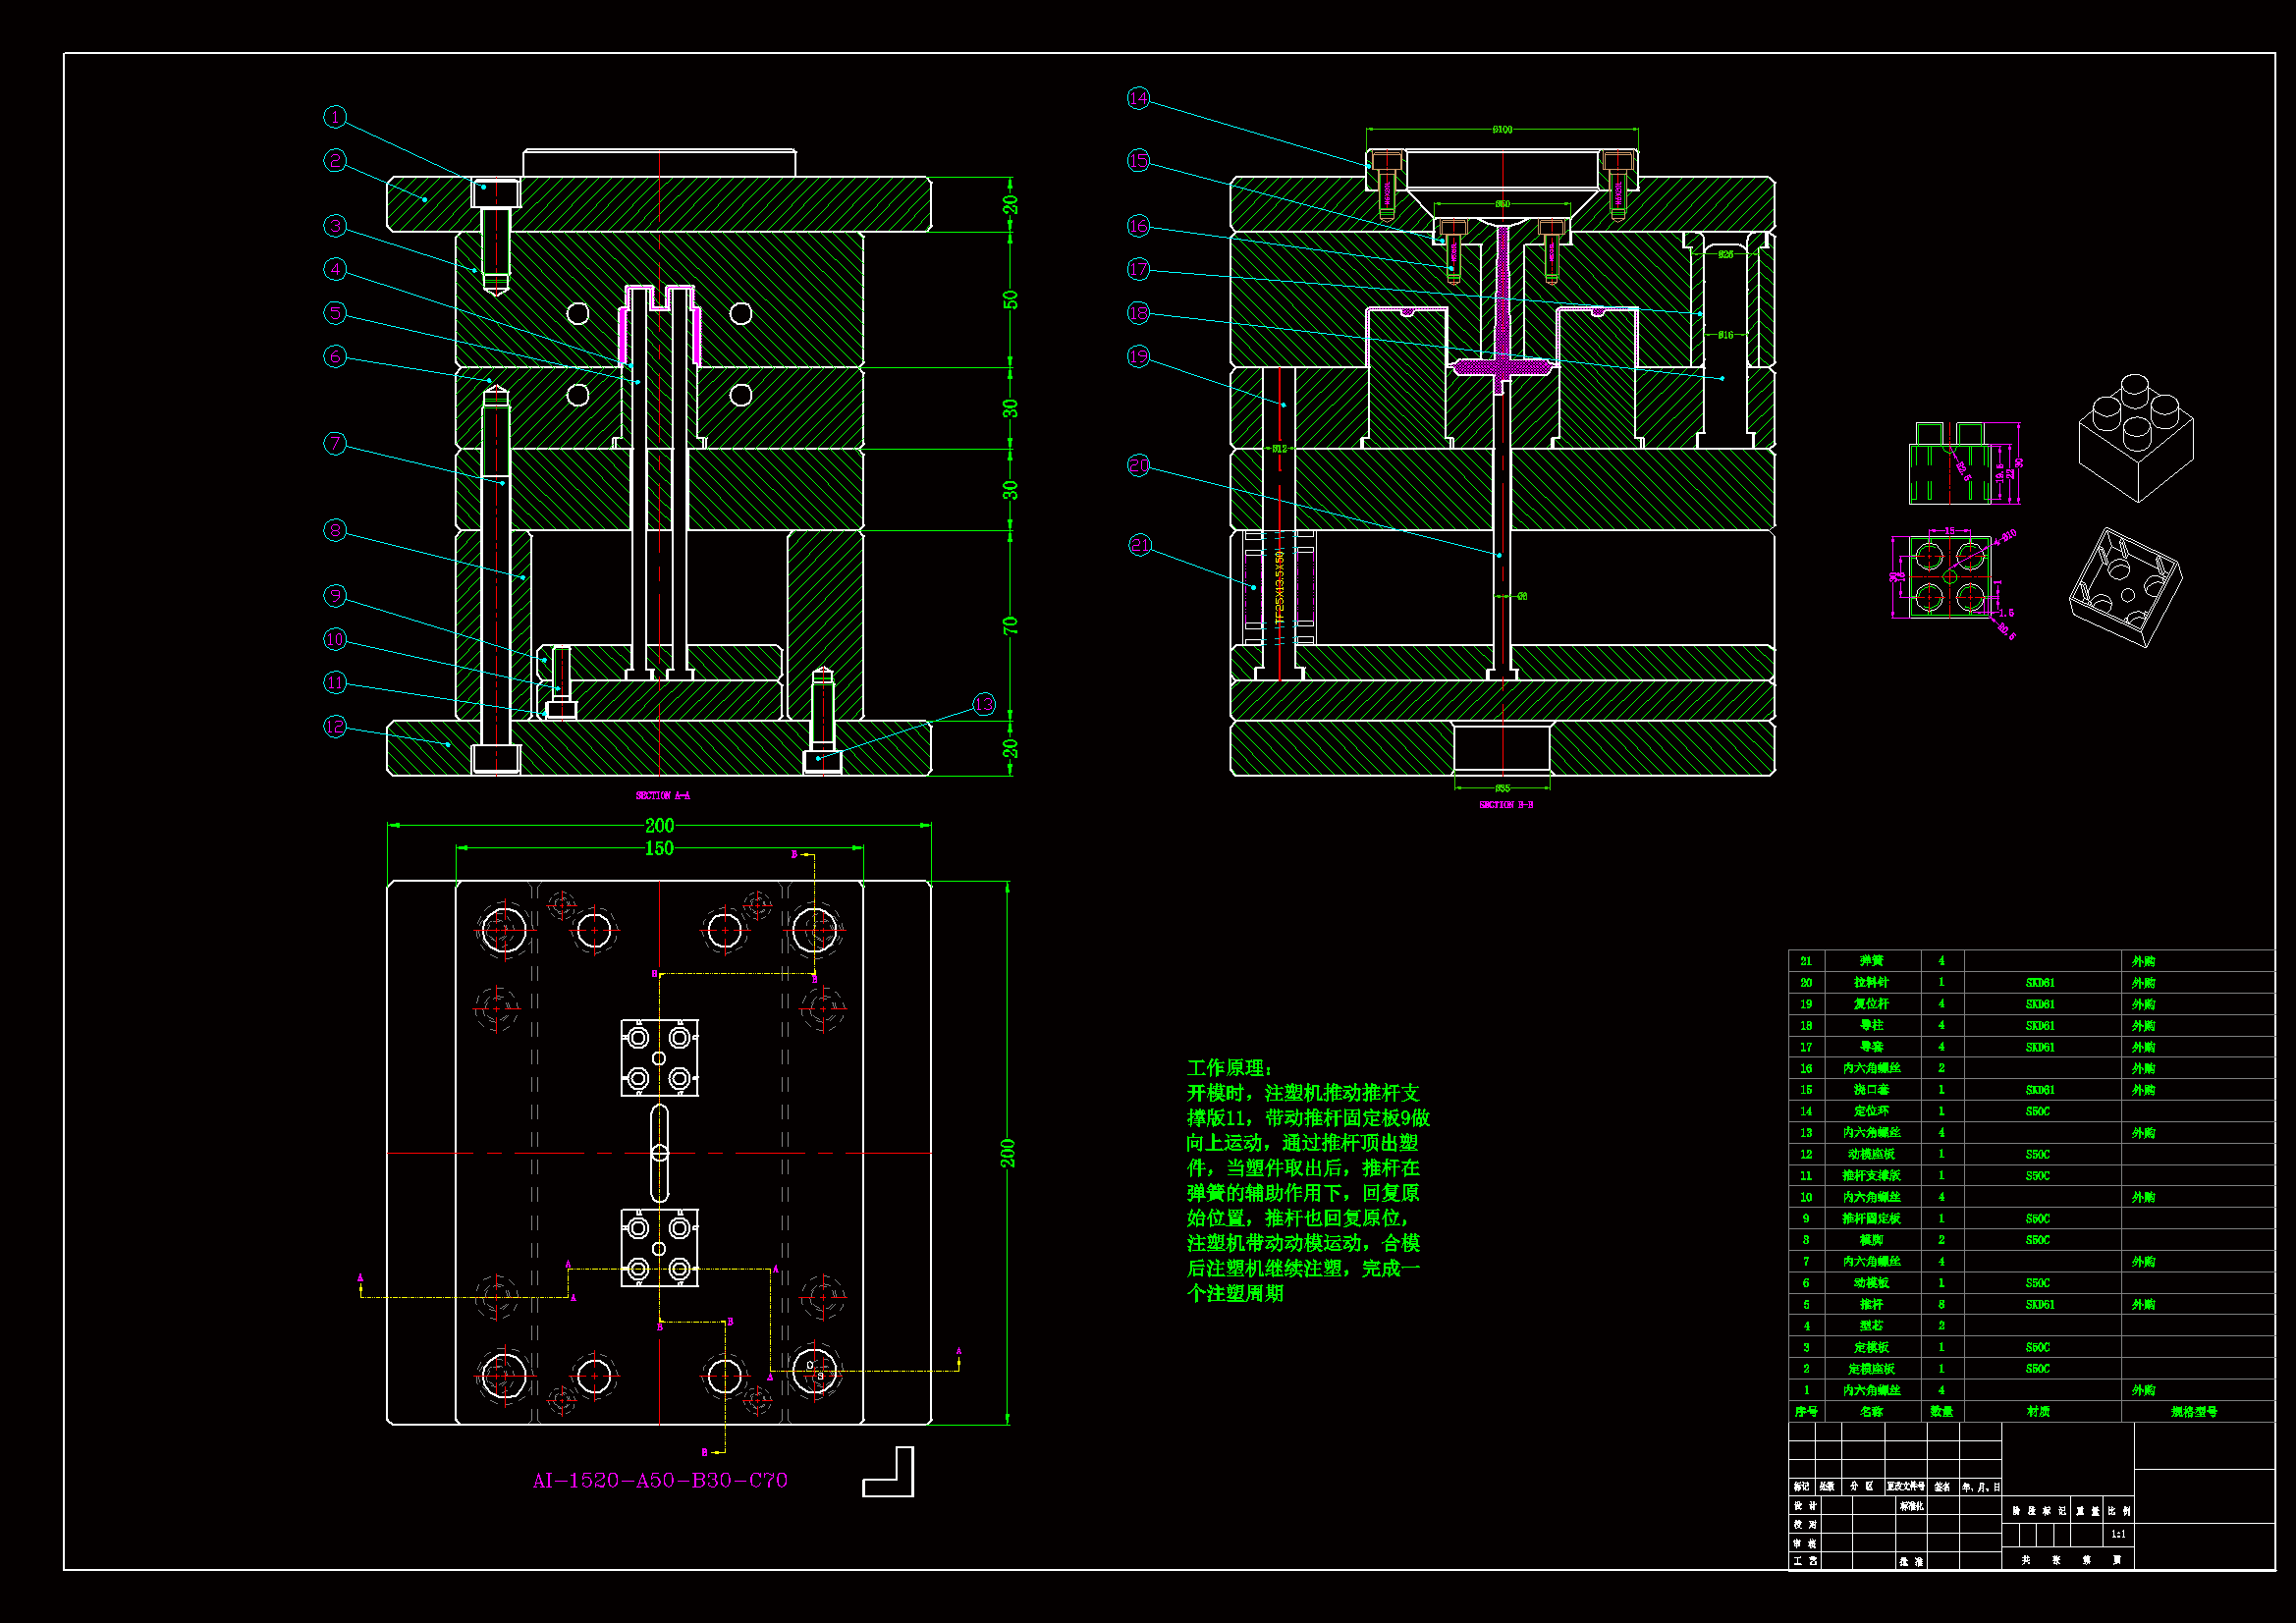Screen dimensions: 2296x1623
Task: Click part balloon number 1
Action: (335, 117)
